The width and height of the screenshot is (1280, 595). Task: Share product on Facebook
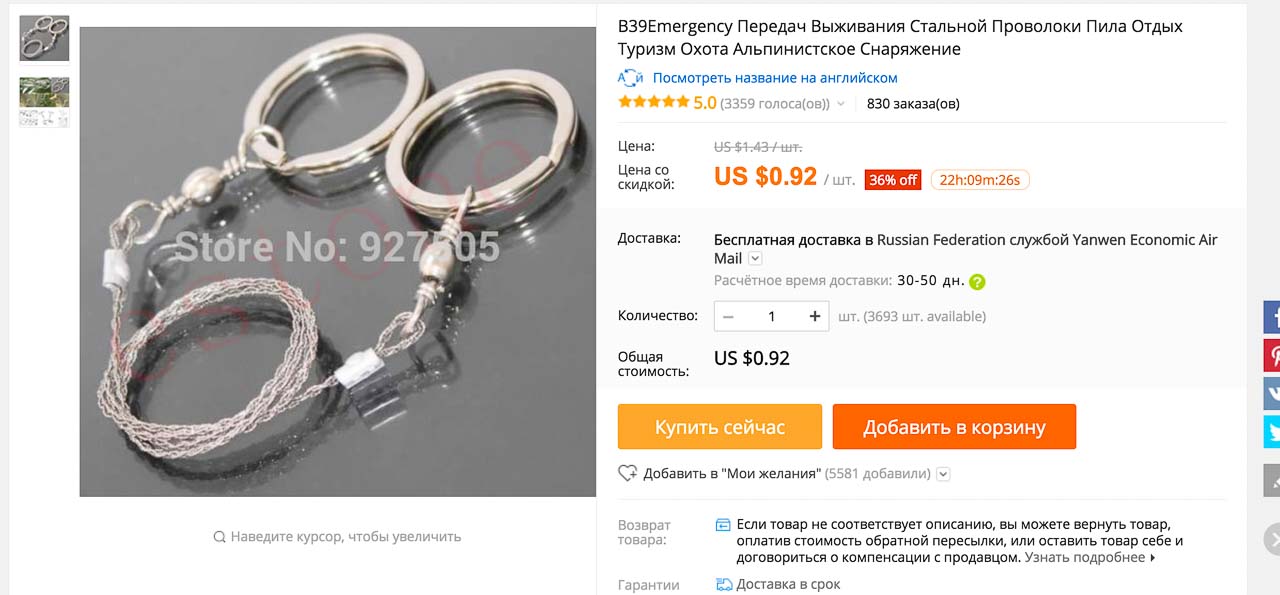click(x=1272, y=318)
